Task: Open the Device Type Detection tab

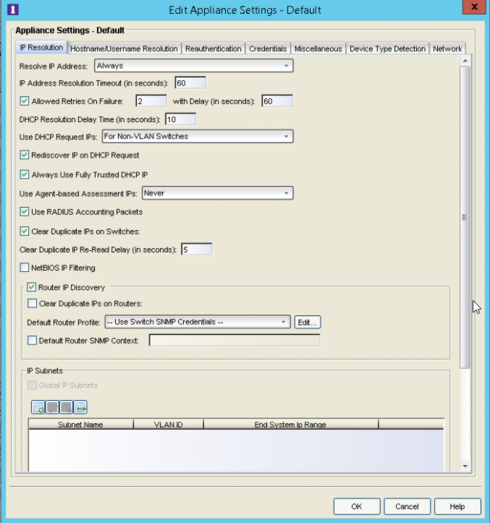Action: pos(388,49)
